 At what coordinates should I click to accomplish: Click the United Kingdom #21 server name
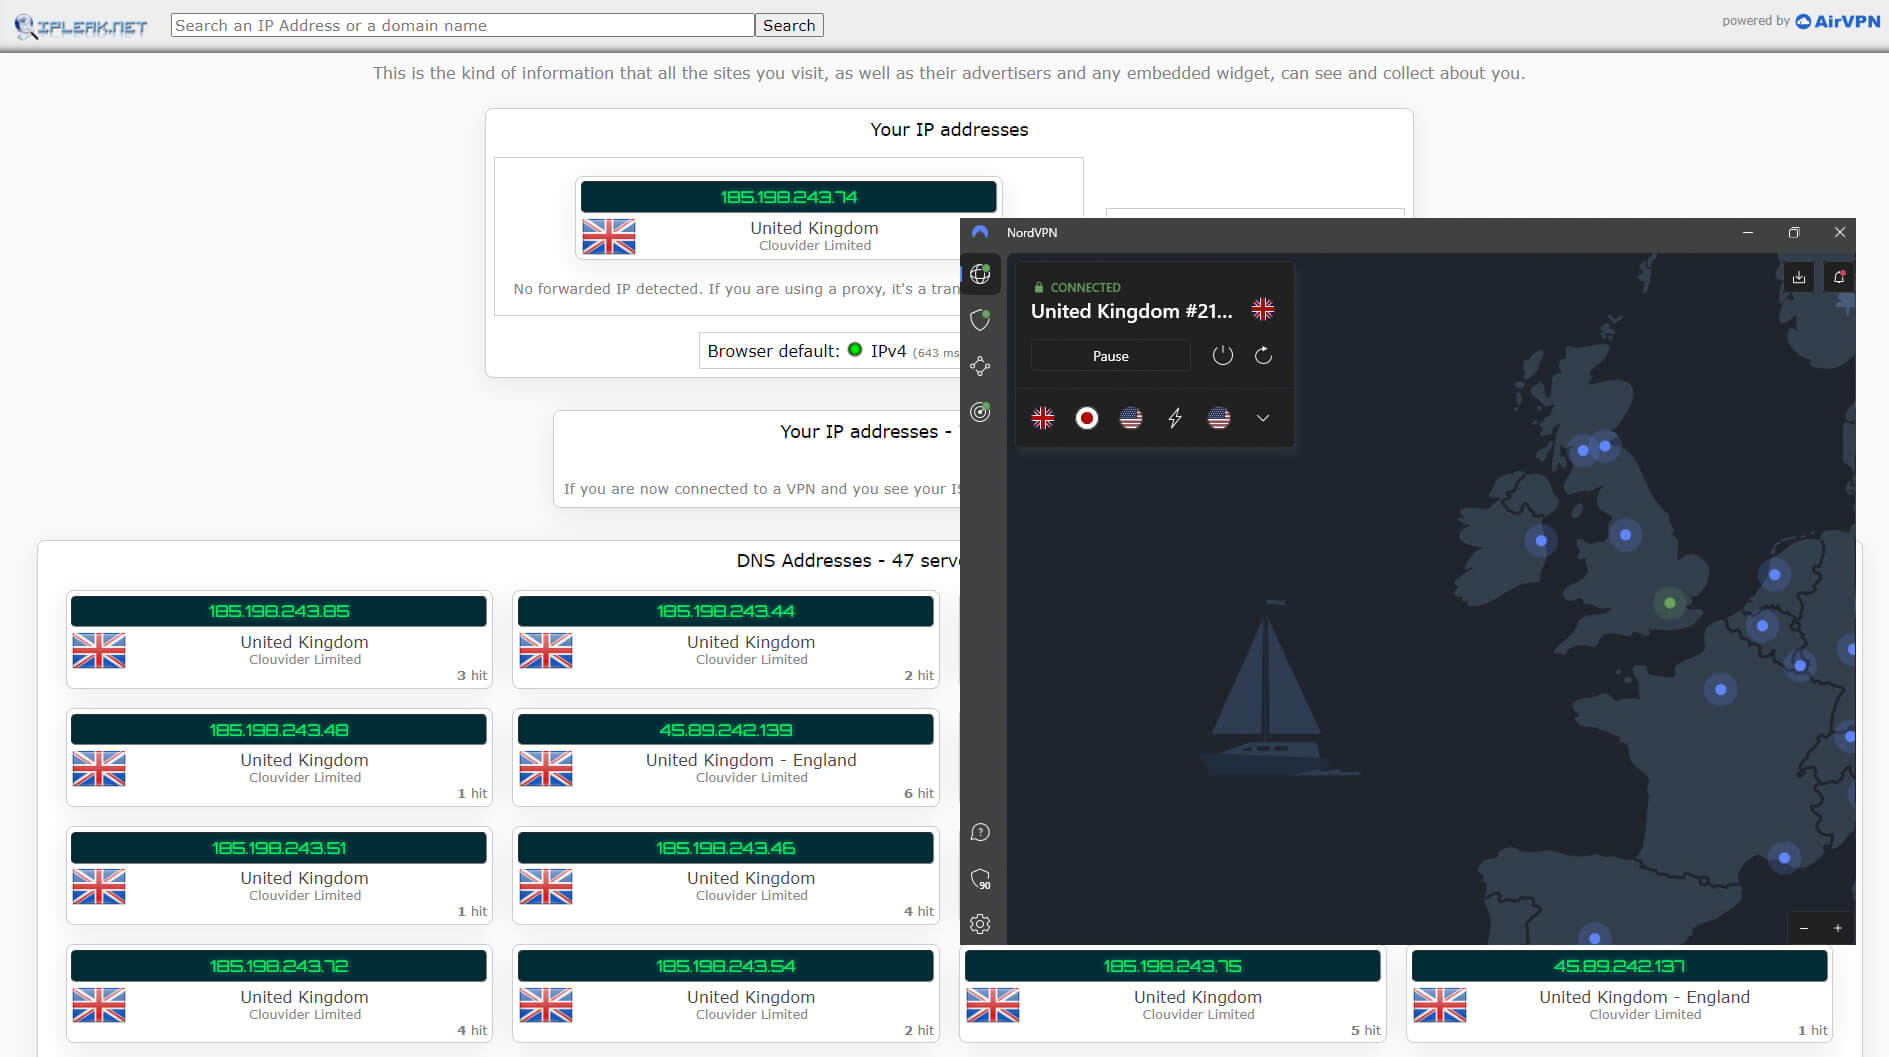[1132, 311]
